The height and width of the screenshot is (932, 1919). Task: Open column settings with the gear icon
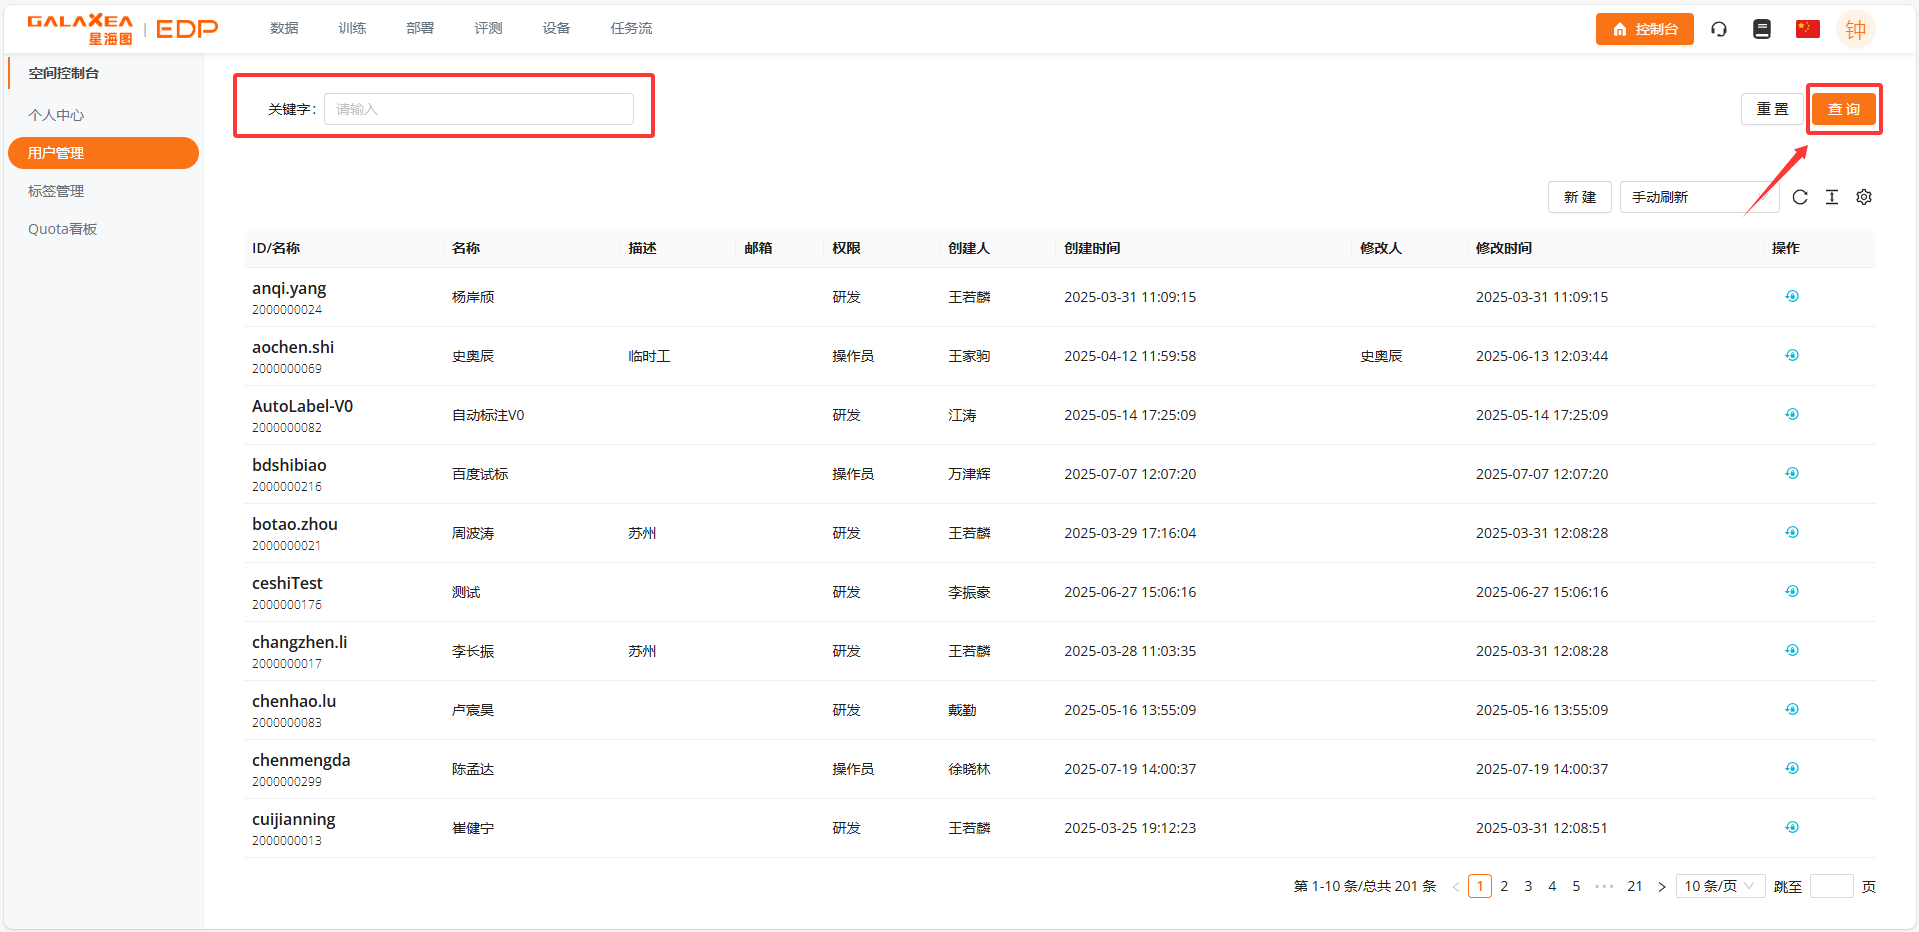(1863, 197)
